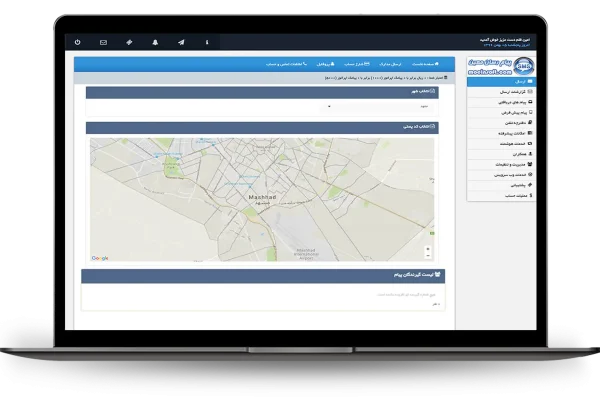Click the power/logout icon in top bar
Viewport: 600px width, 400px height.
click(x=78, y=42)
